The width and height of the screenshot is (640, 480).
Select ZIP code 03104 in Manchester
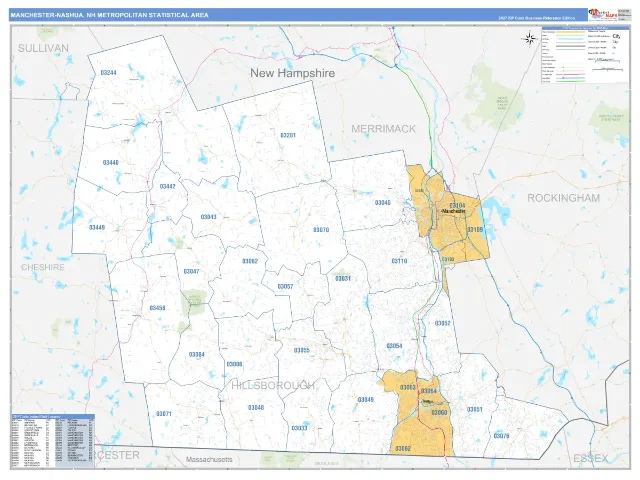457,206
